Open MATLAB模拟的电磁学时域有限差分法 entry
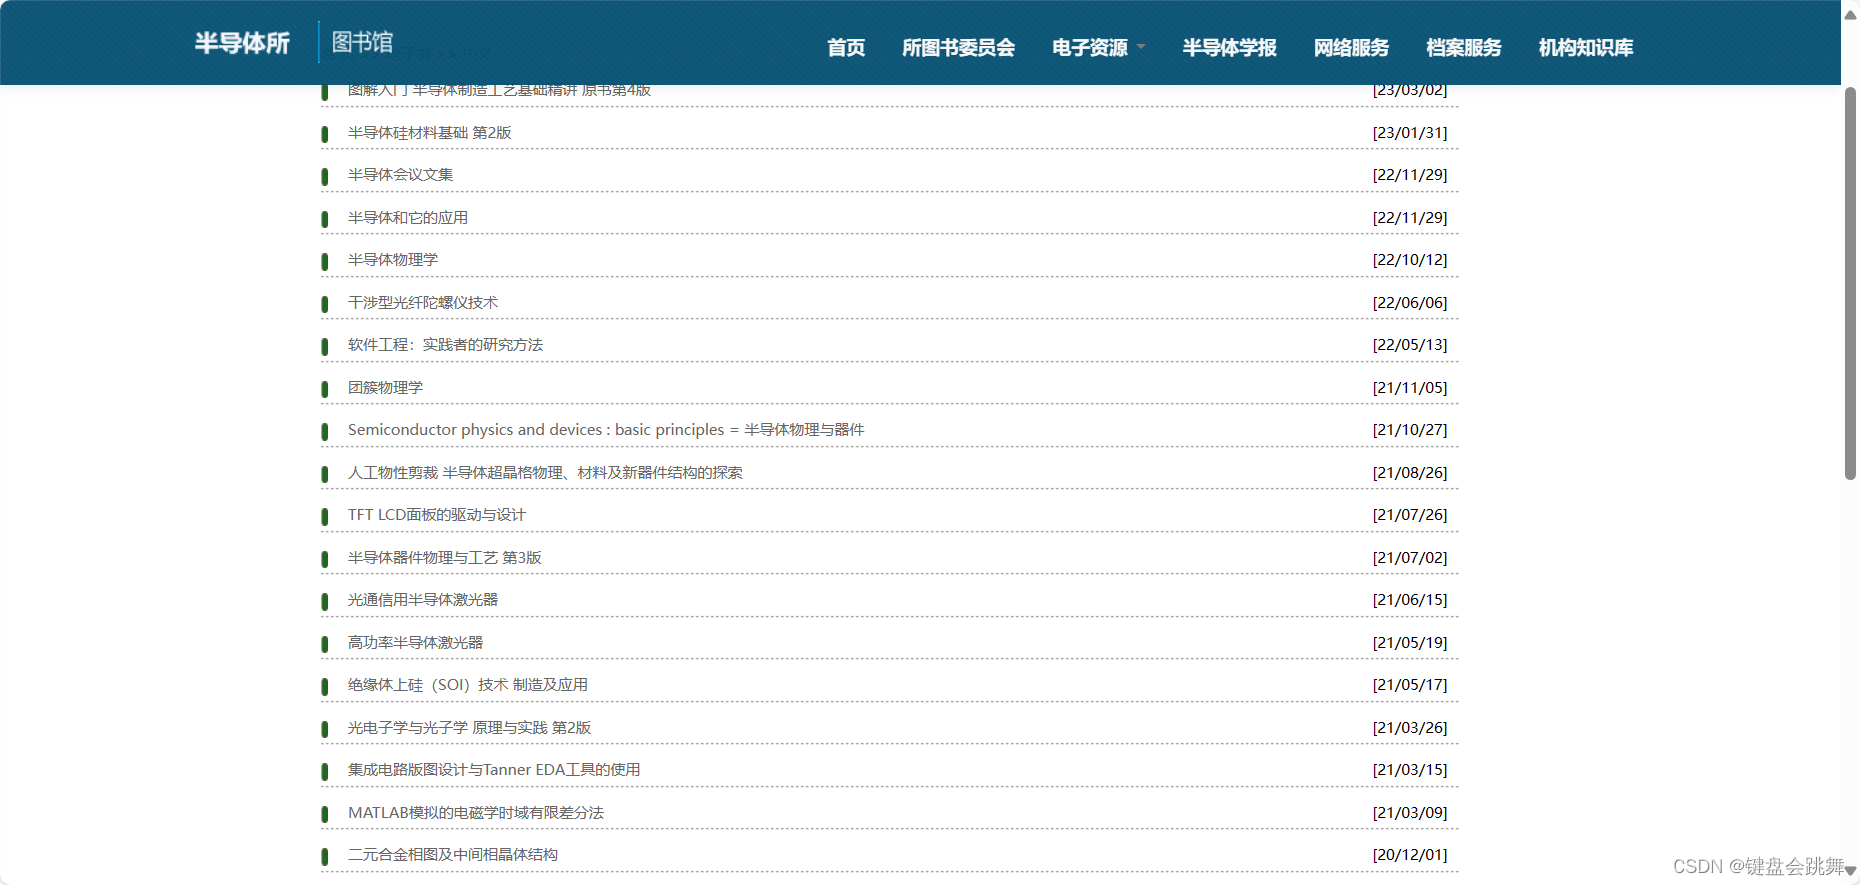The width and height of the screenshot is (1860, 885). [476, 812]
